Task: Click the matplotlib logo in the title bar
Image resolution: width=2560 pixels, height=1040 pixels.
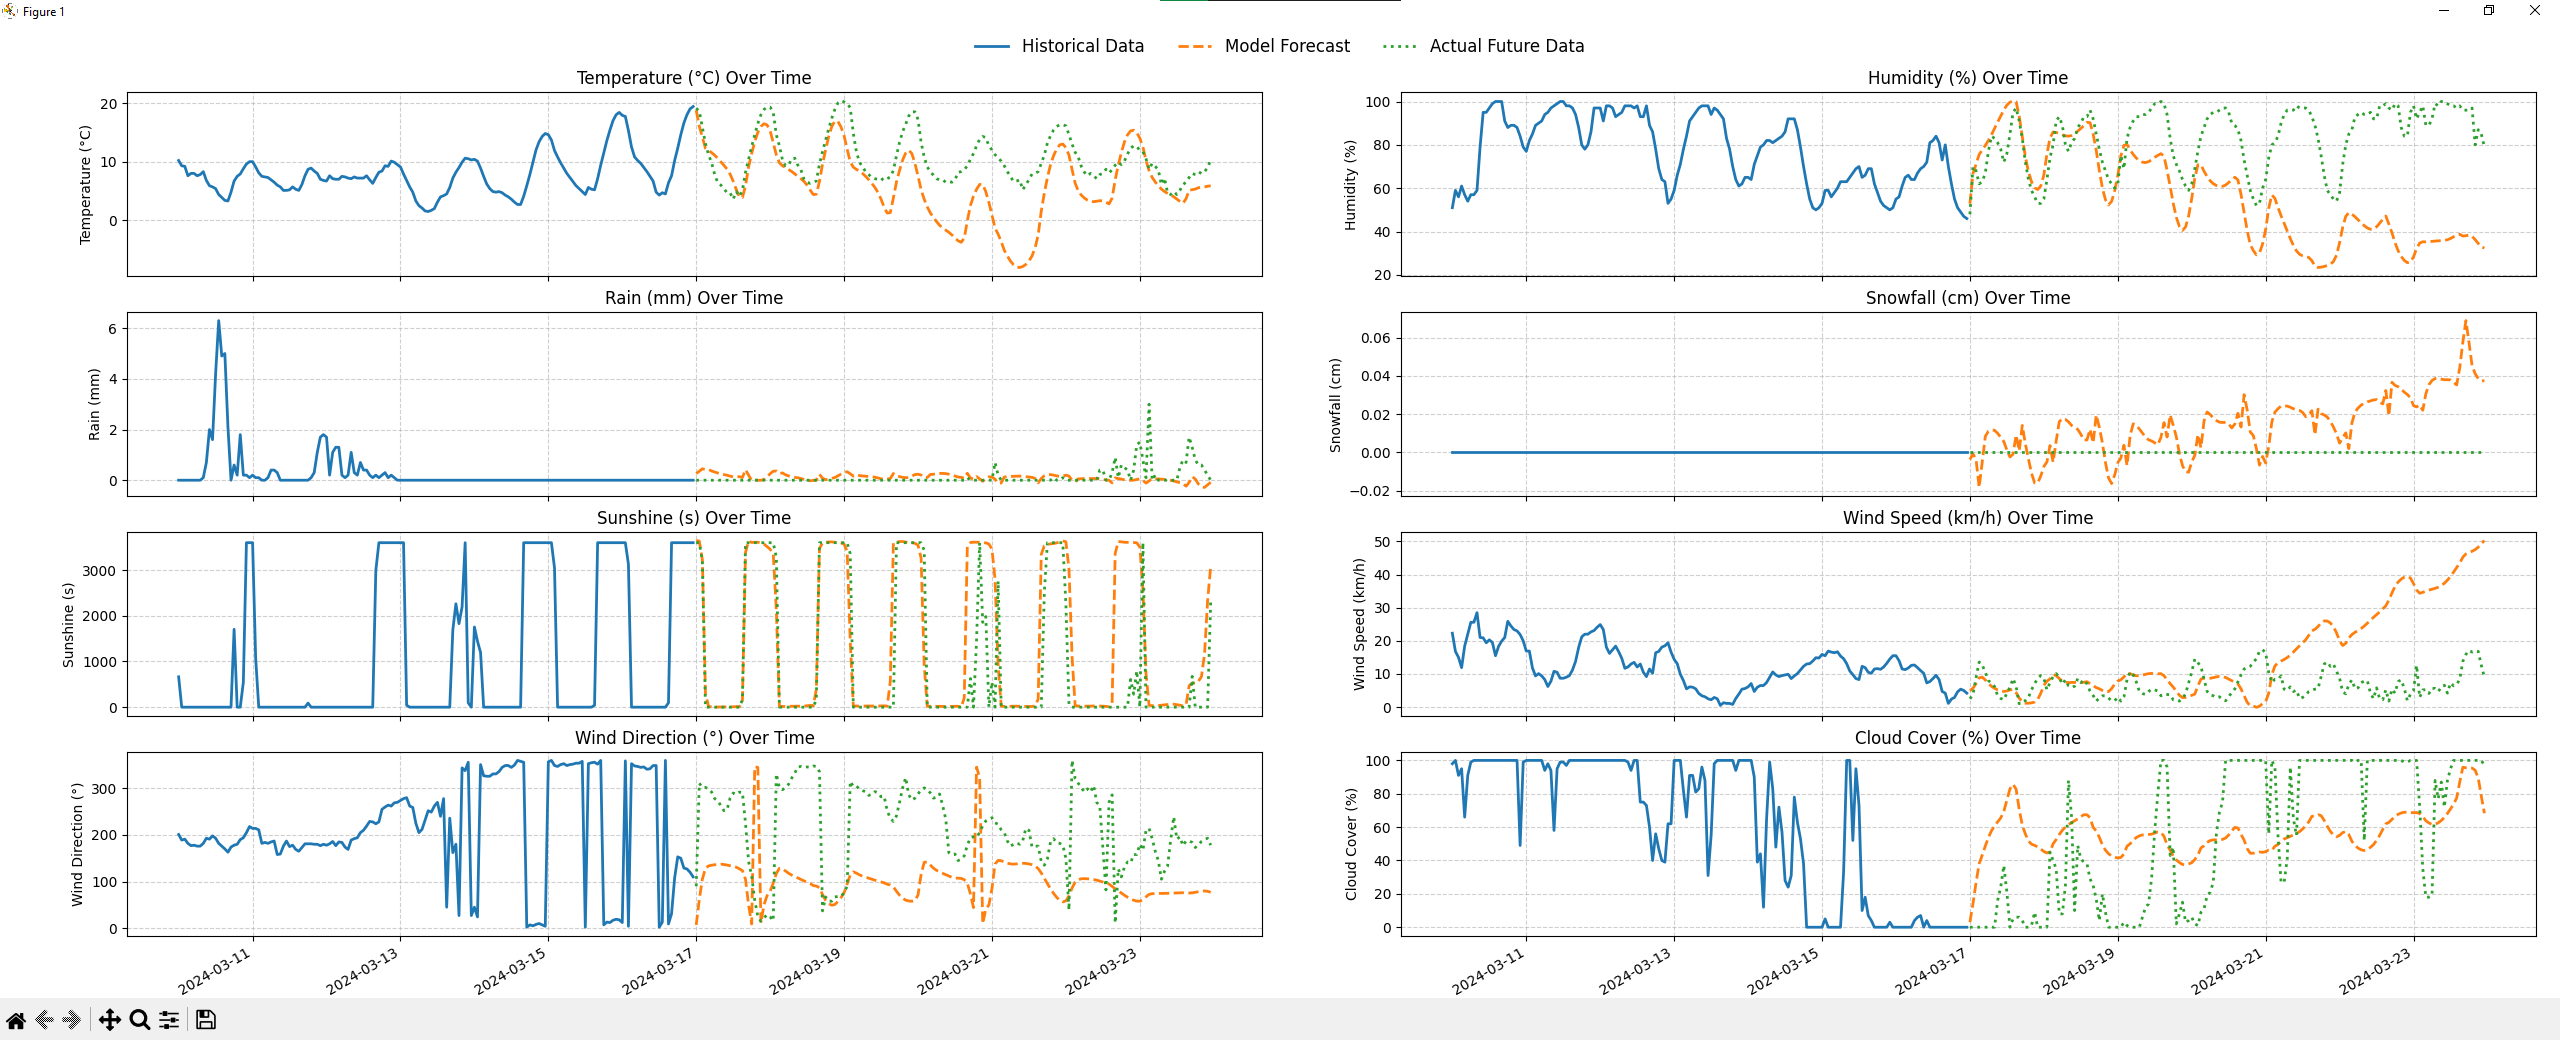Action: coord(8,11)
